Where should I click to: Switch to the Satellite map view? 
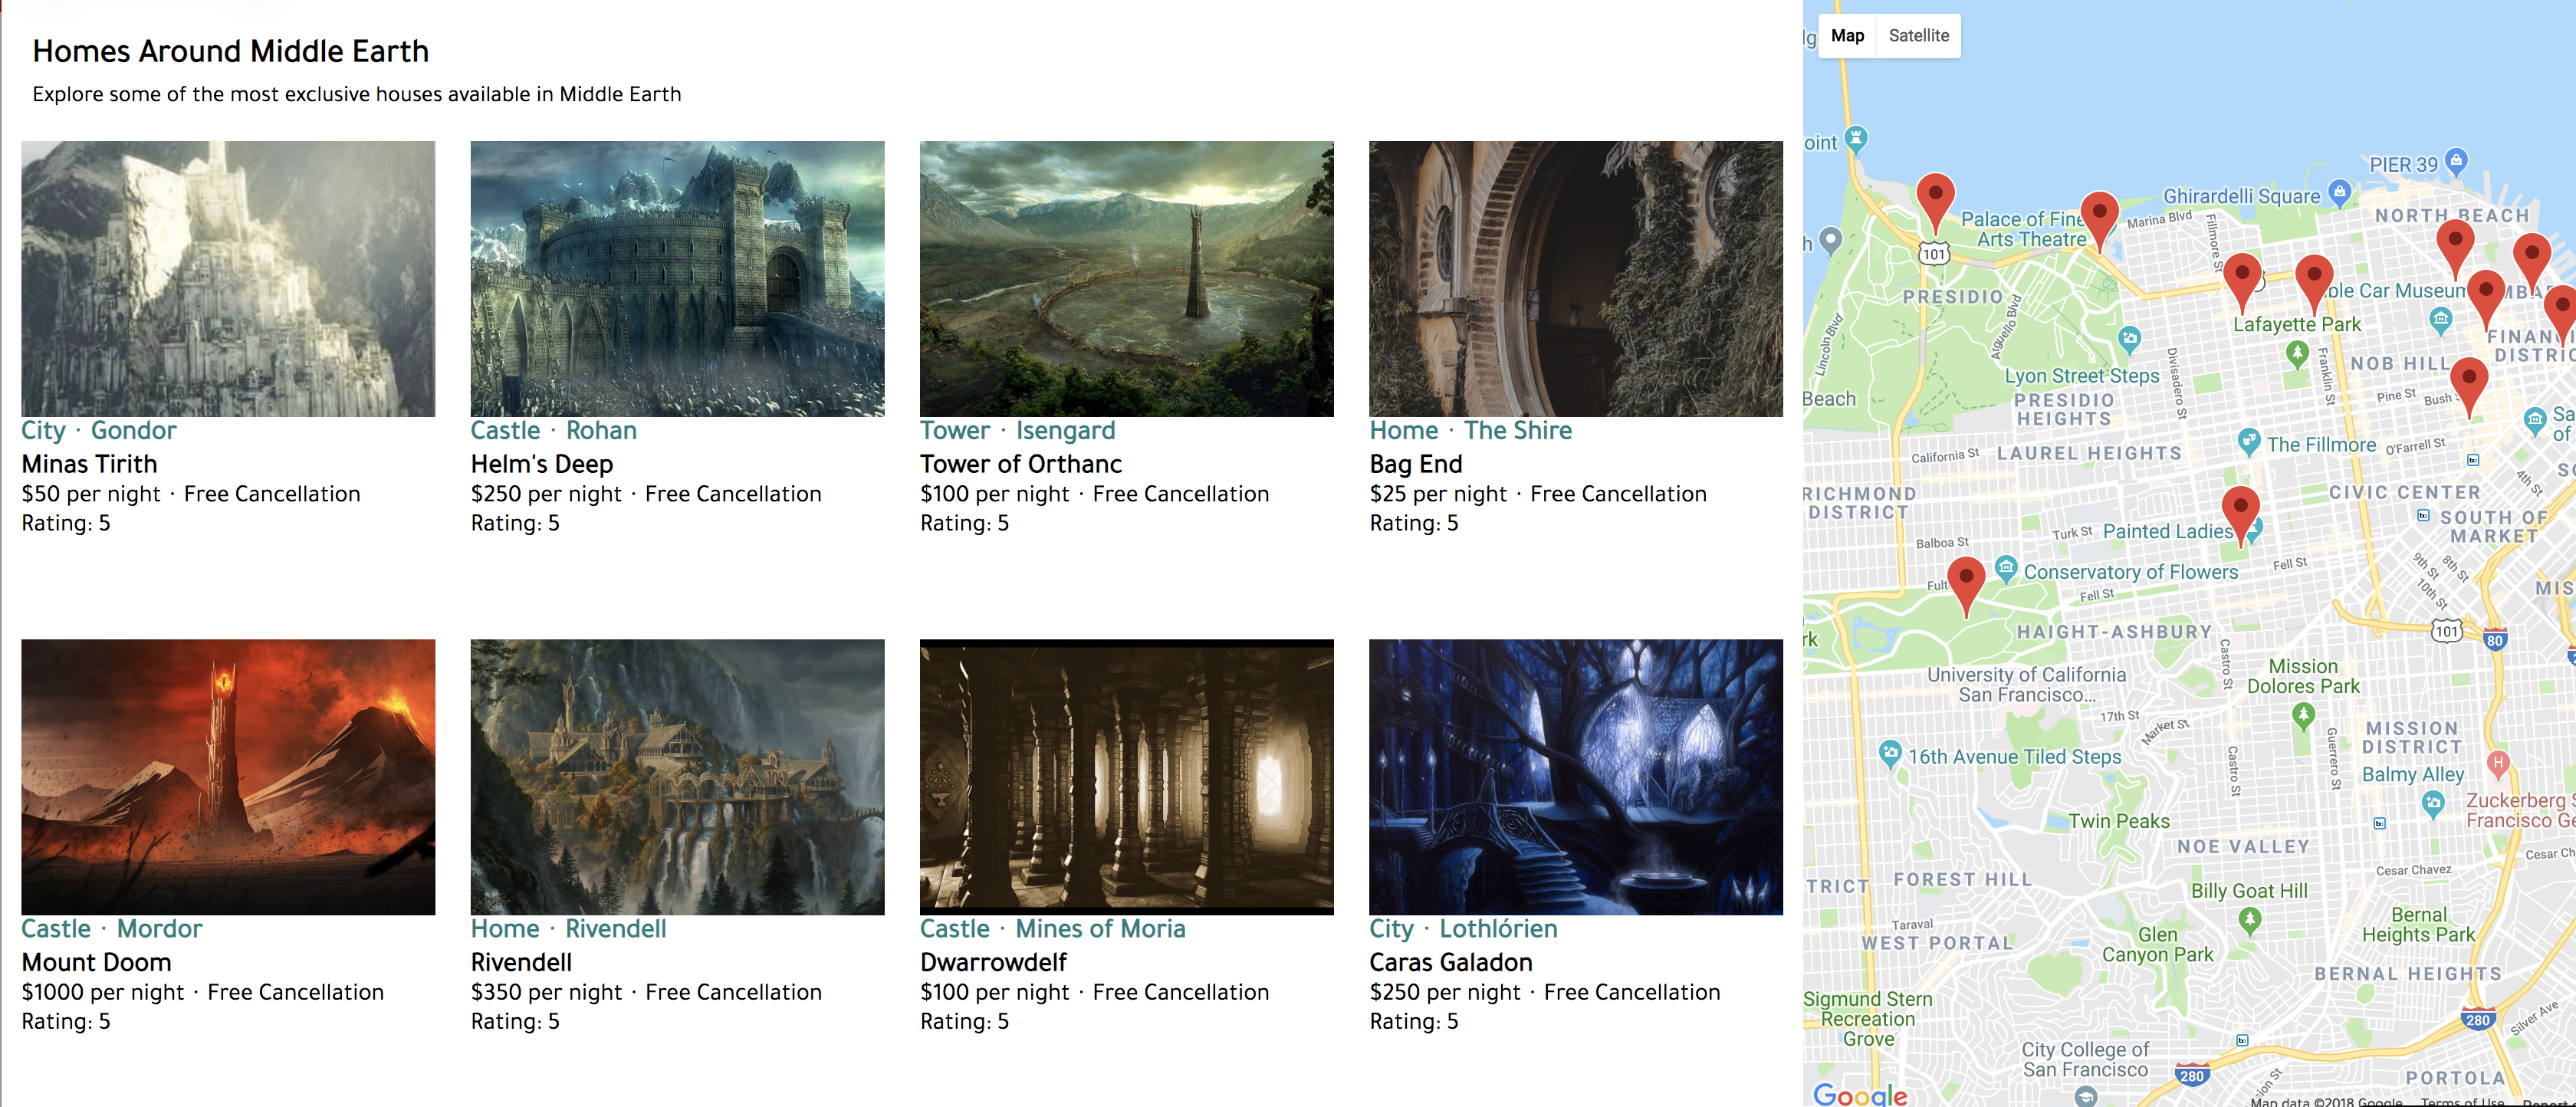click(1918, 36)
